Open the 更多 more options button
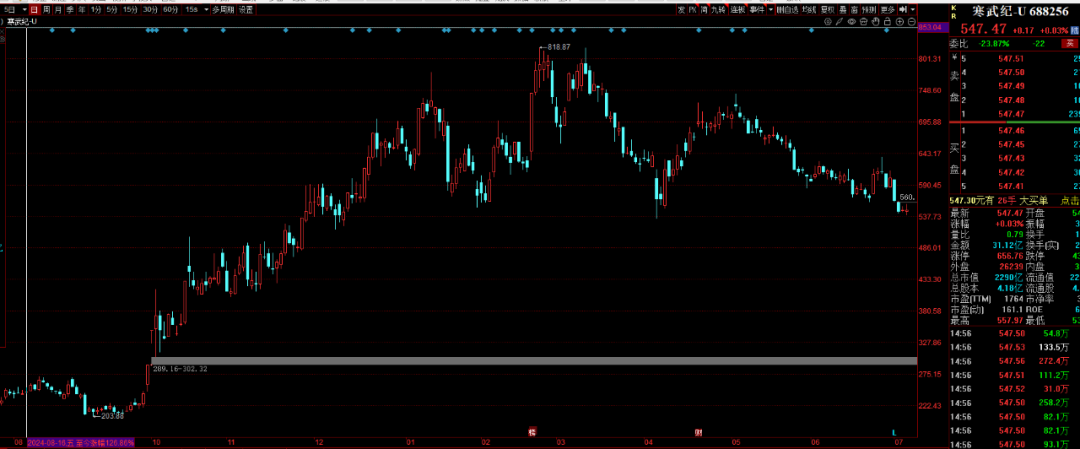The height and width of the screenshot is (449, 1080). click(x=887, y=10)
